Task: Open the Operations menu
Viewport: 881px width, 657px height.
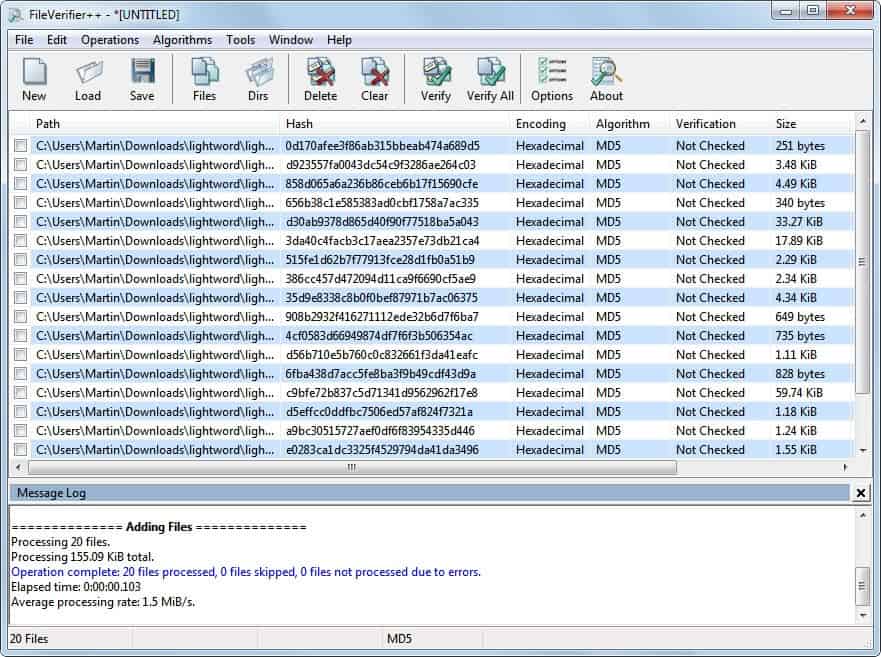Action: (x=109, y=40)
